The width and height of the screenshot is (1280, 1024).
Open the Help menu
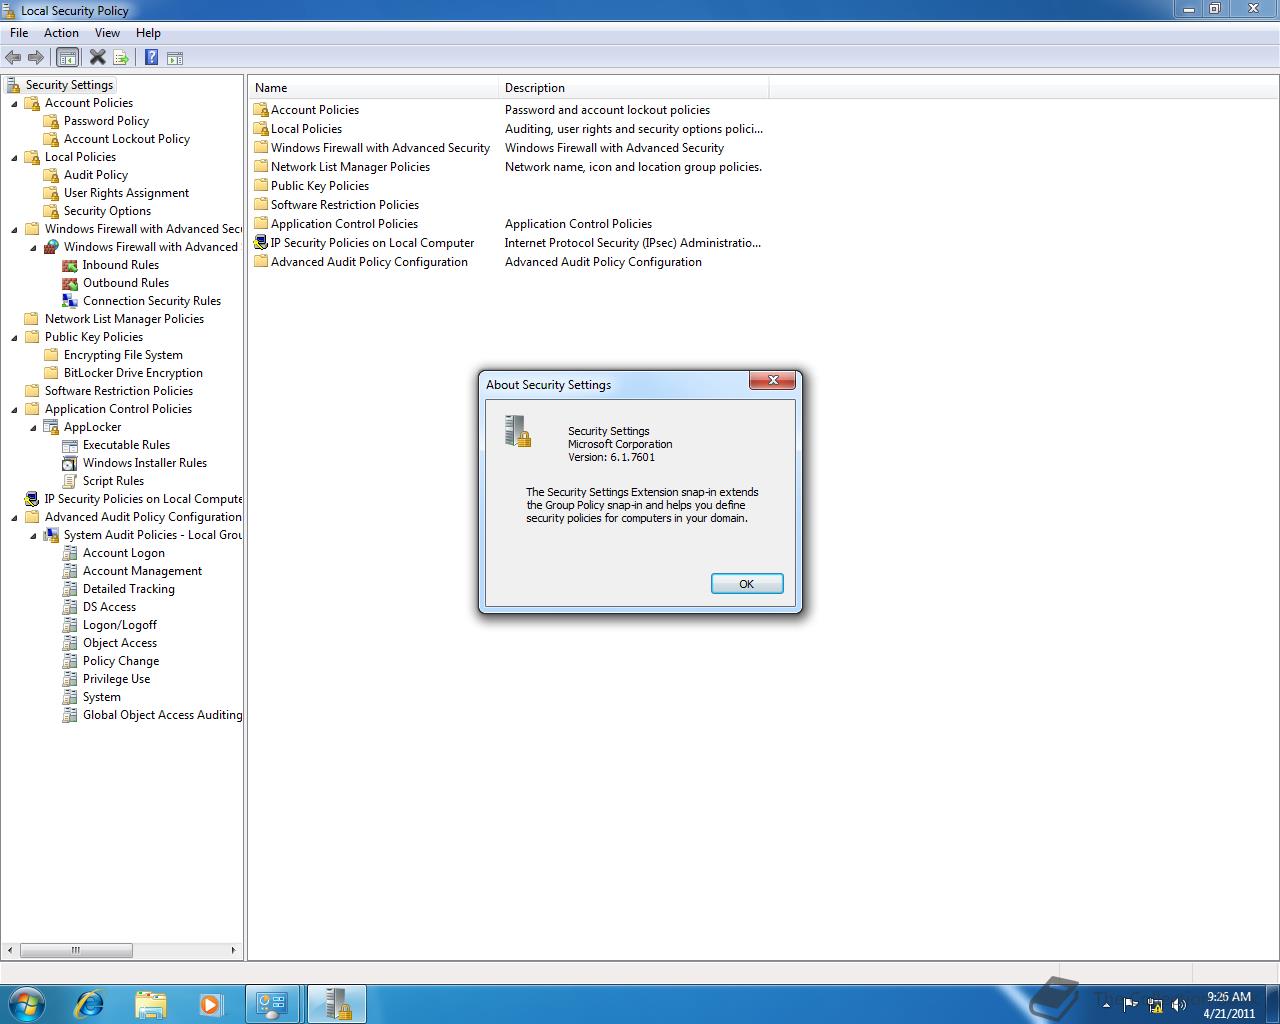coord(148,33)
